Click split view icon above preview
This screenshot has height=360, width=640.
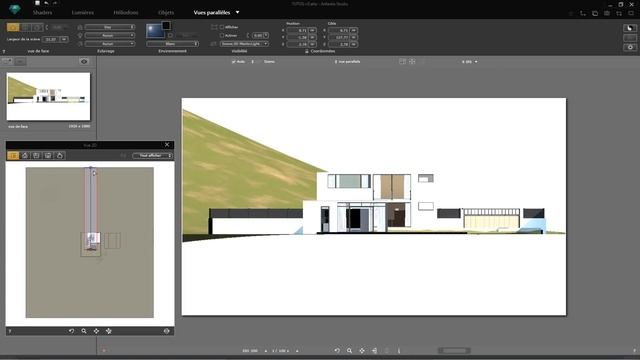point(402,62)
